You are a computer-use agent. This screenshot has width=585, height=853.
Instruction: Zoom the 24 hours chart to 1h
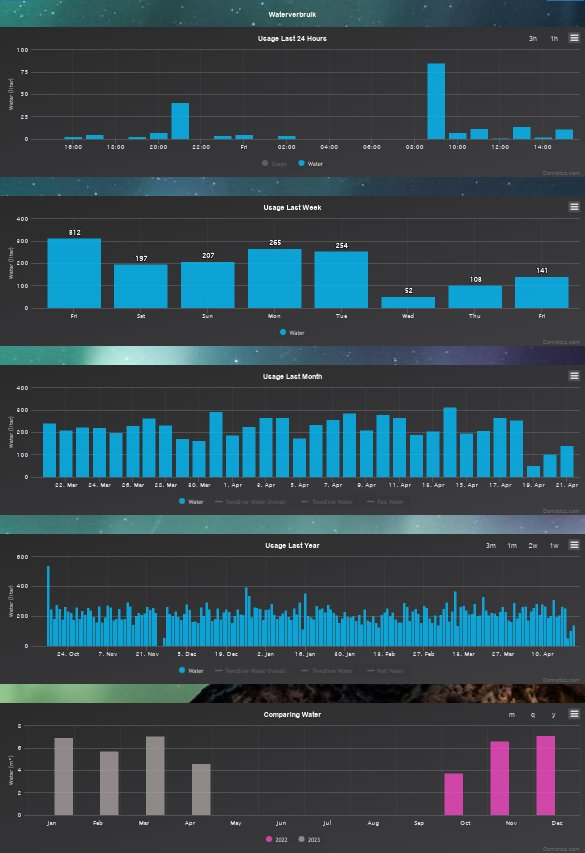point(554,39)
